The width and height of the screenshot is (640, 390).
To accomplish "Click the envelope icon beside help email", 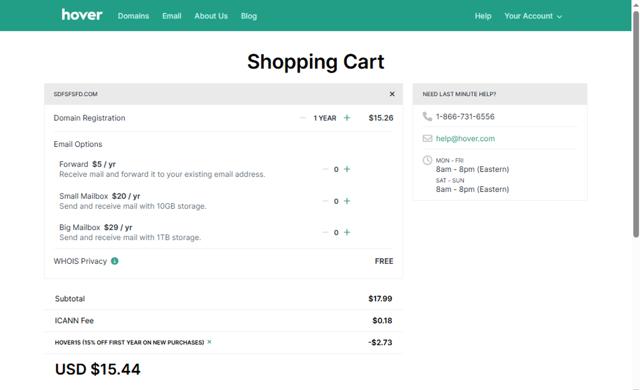I will coord(427,138).
